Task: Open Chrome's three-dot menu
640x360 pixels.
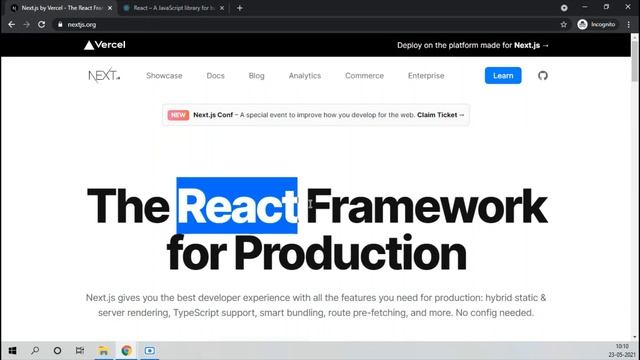Action: (629, 24)
